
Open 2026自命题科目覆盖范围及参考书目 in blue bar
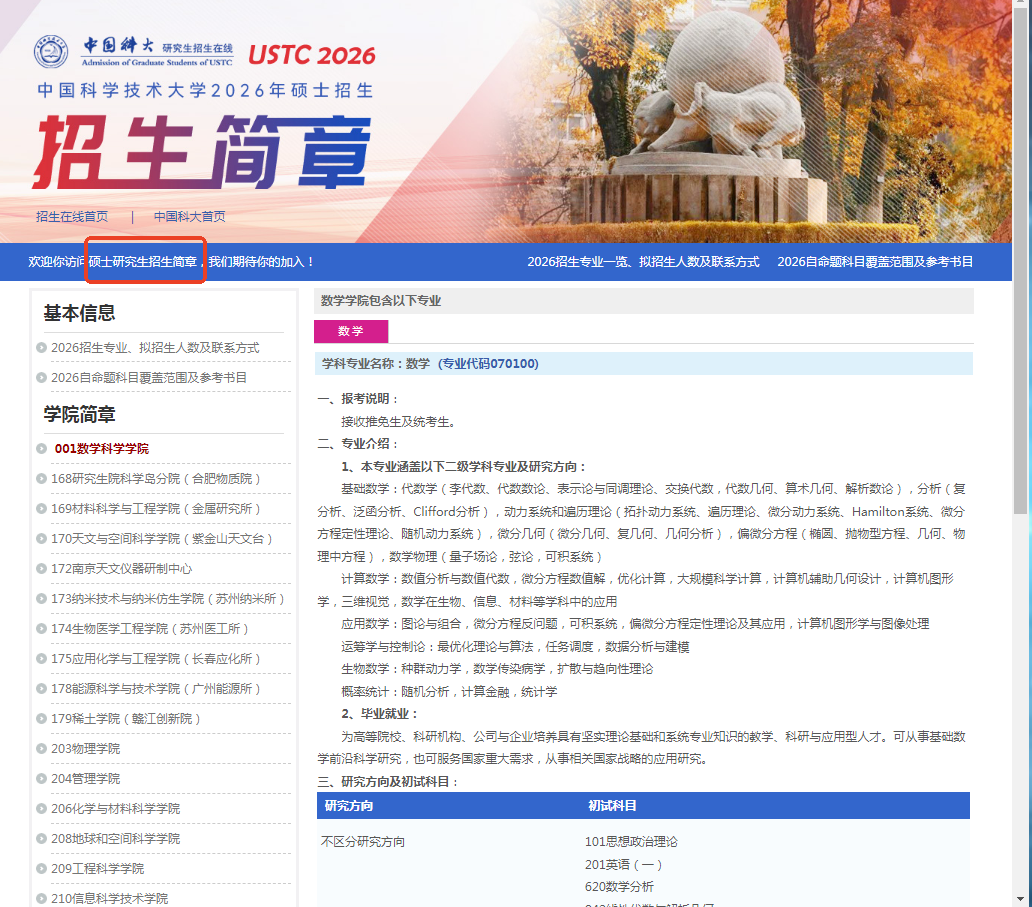coord(875,262)
